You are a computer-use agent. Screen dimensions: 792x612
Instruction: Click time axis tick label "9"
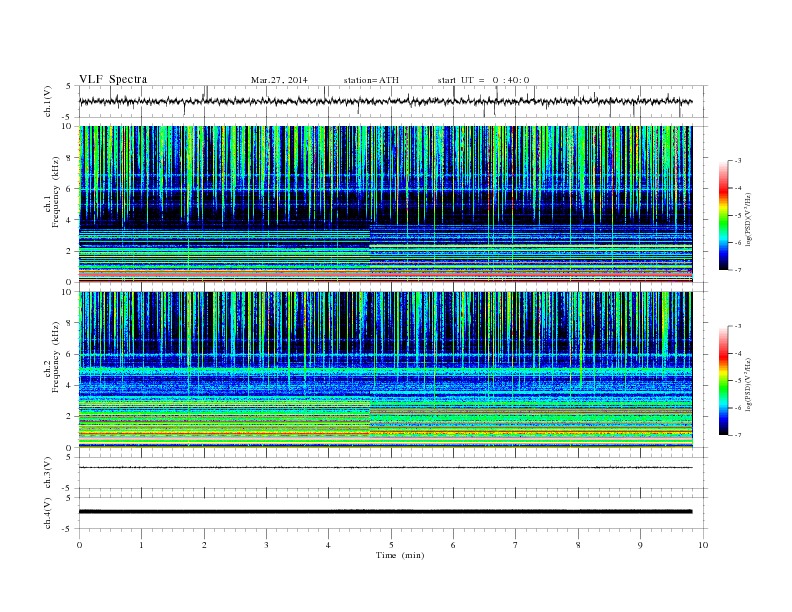pos(640,545)
